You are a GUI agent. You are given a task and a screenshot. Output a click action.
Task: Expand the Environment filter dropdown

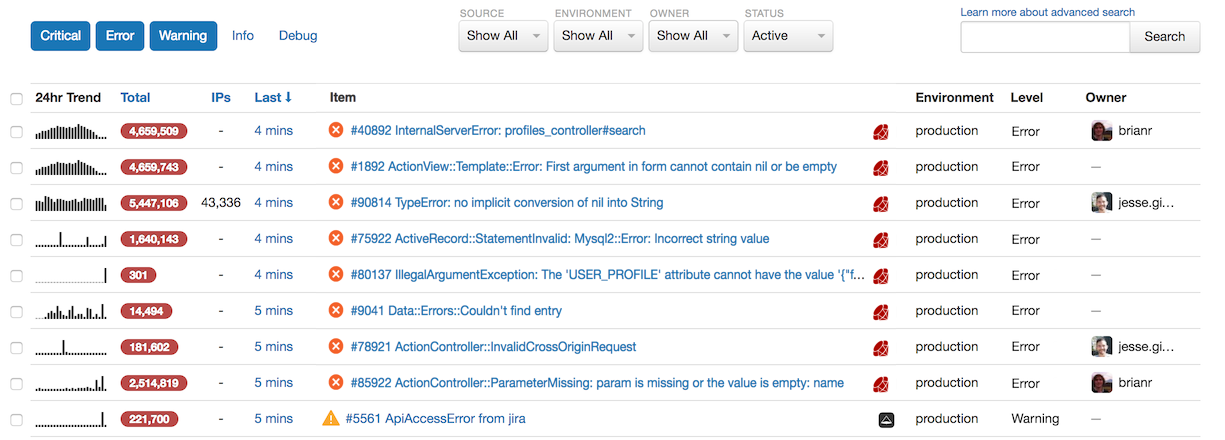coord(598,36)
